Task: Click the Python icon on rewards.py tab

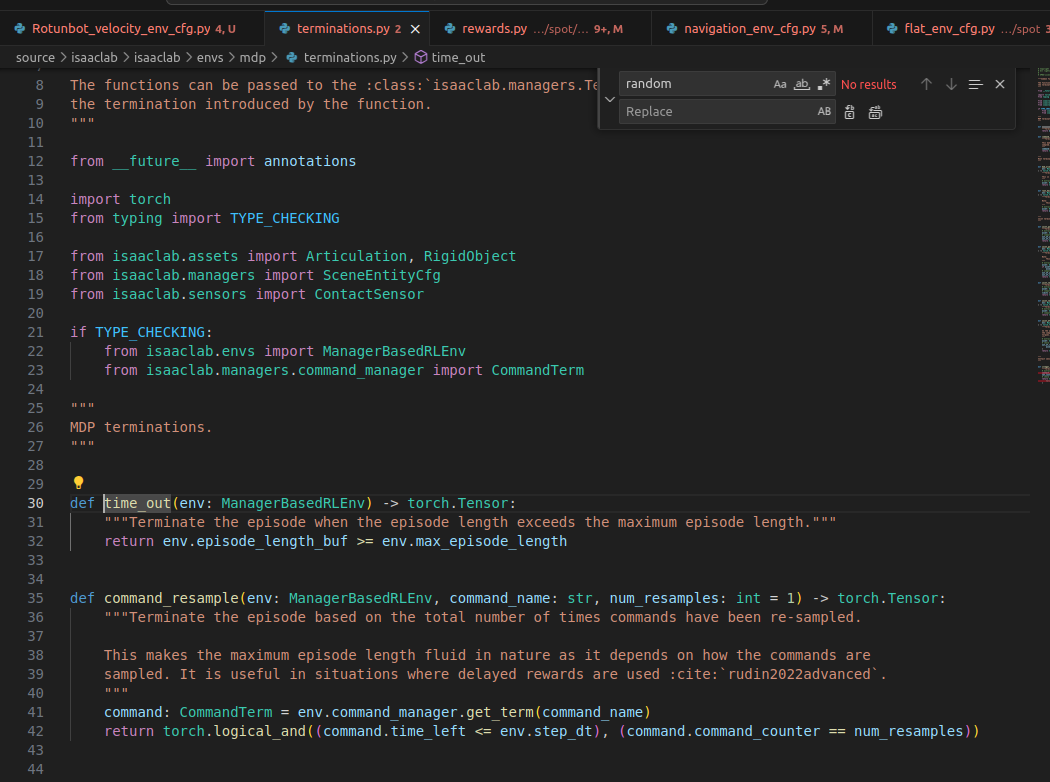Action: 450,29
